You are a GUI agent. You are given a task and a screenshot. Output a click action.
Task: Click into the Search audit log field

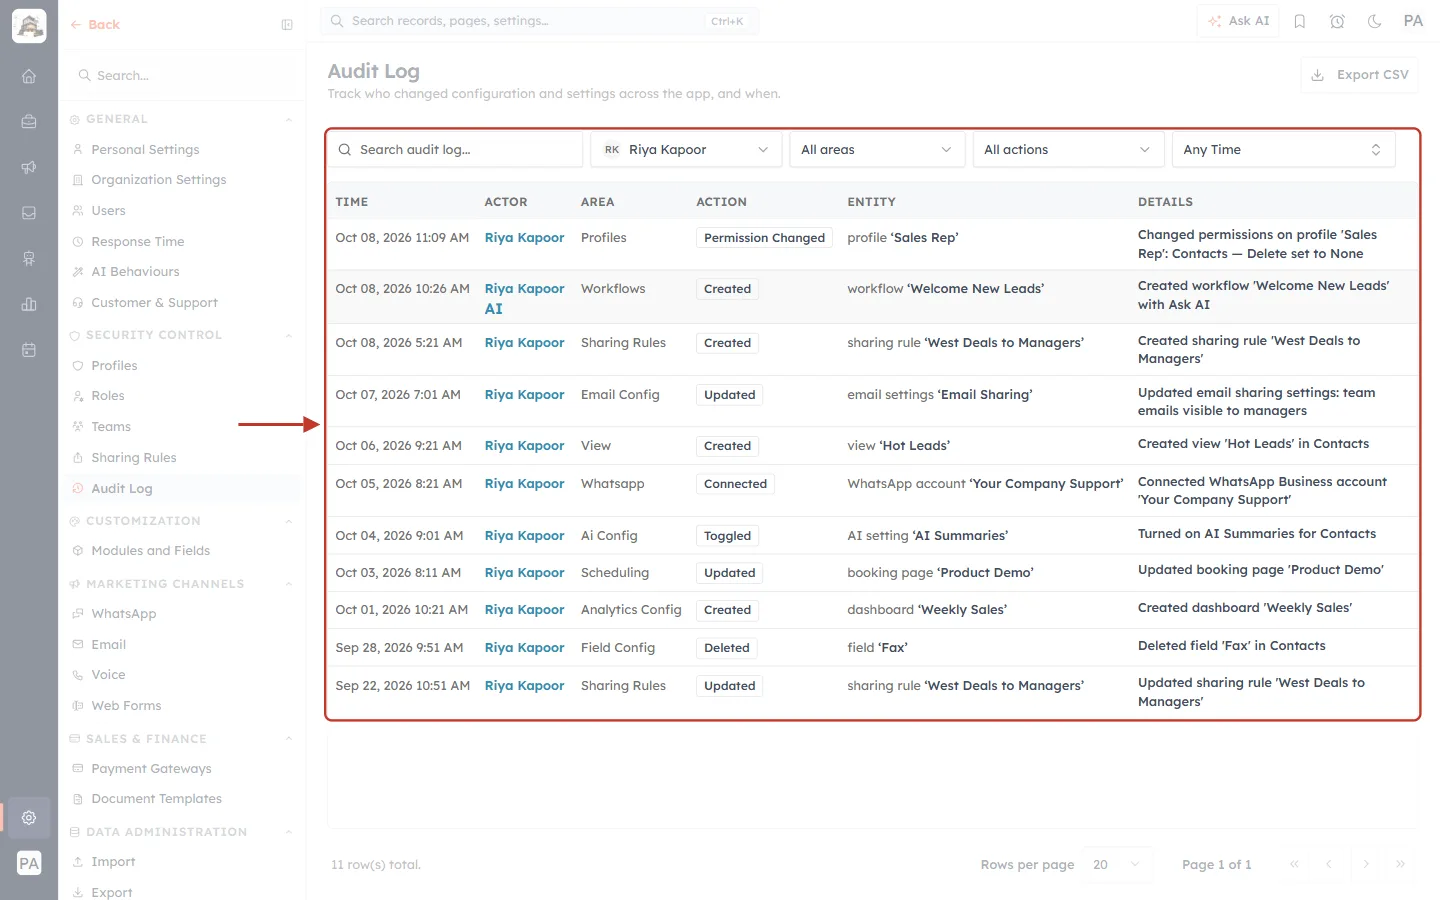(456, 150)
